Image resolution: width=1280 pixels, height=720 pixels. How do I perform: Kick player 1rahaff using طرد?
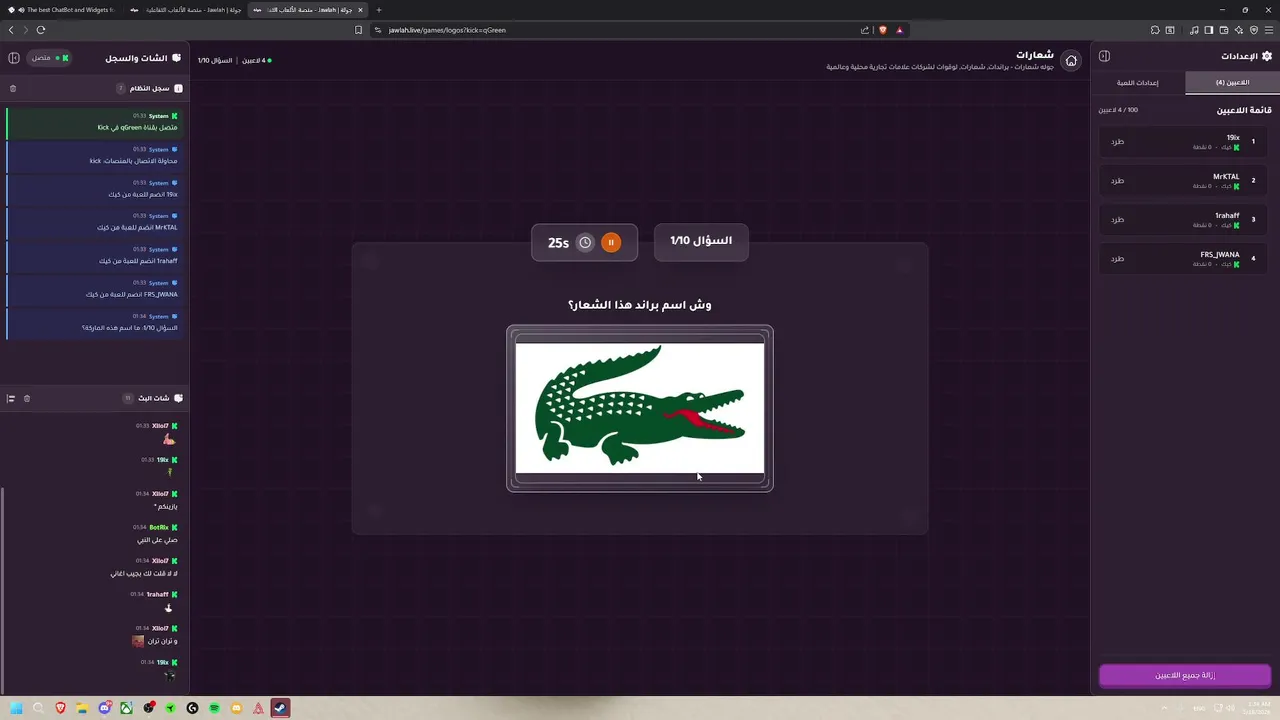pyautogui.click(x=1117, y=219)
